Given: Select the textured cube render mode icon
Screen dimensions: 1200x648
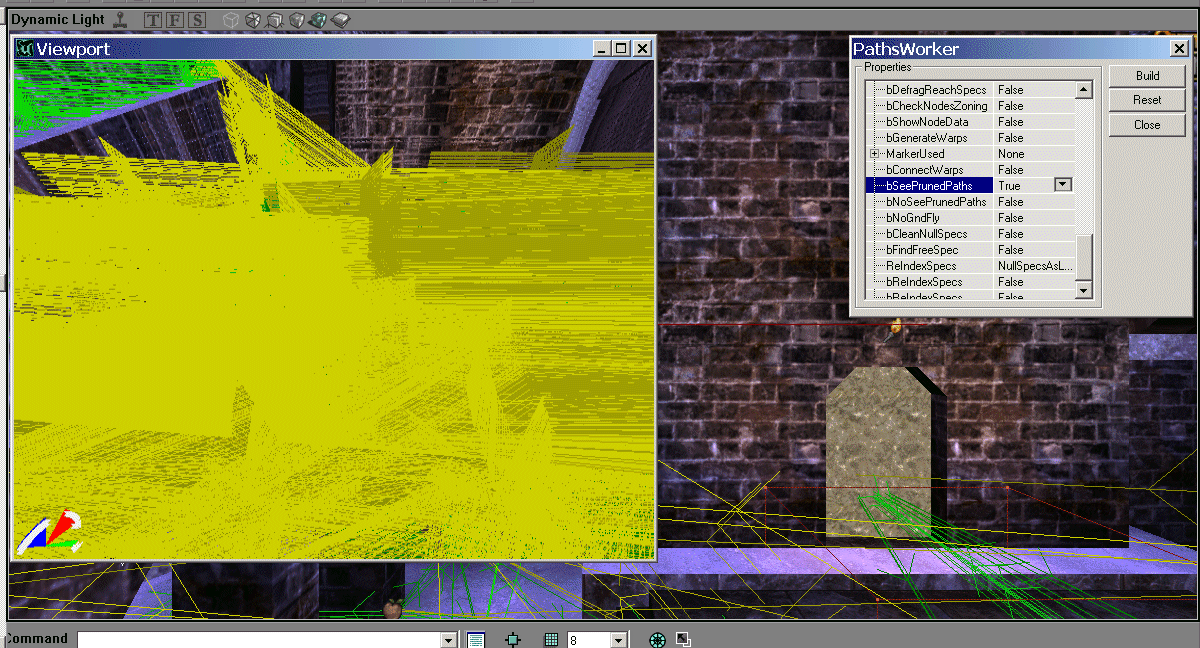Looking at the screenshot, I should tap(318, 19).
